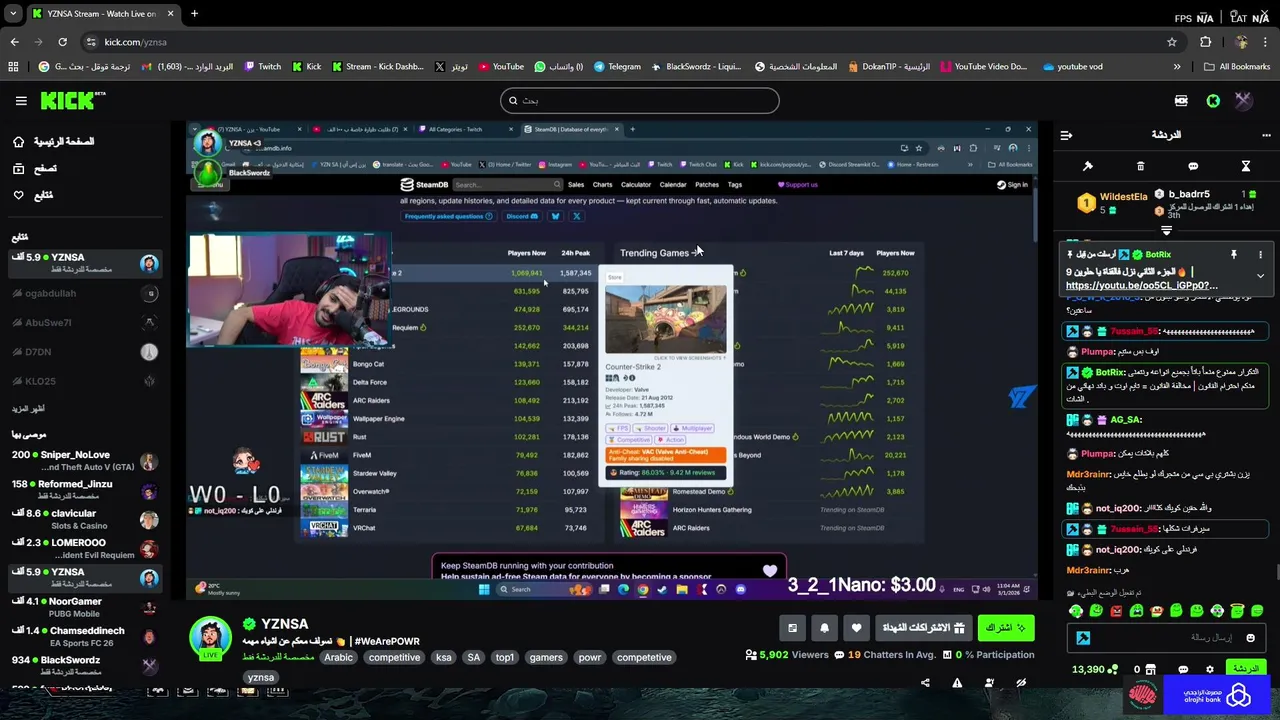The width and height of the screenshot is (1280, 720).
Task: Collapse the gift leaderboard chevron
Action: (x=1166, y=230)
